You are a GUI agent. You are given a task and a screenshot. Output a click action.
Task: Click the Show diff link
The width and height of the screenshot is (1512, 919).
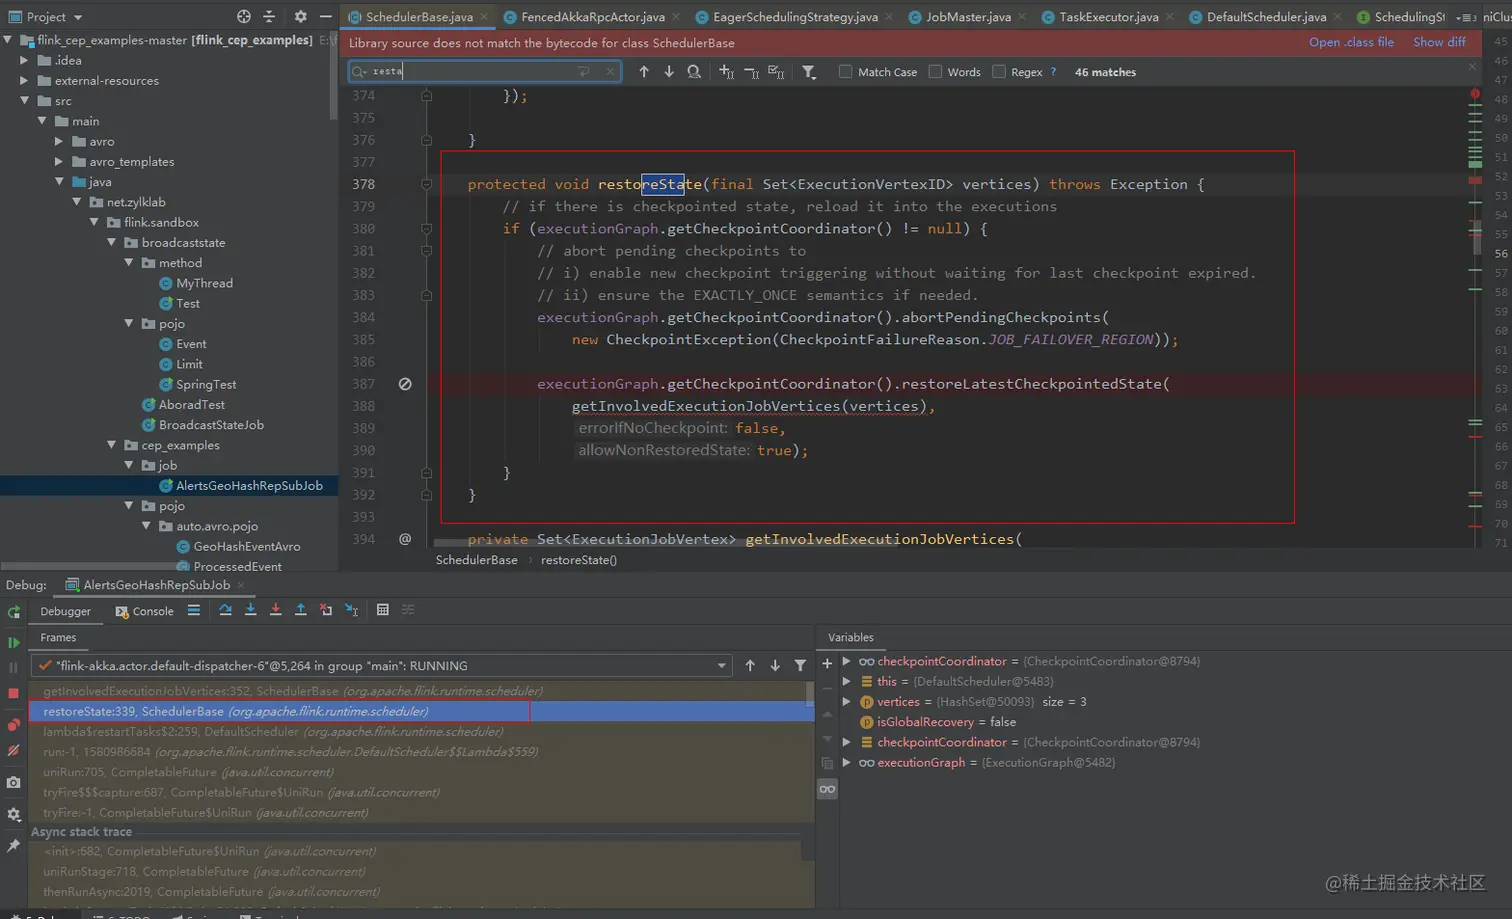[x=1439, y=43]
